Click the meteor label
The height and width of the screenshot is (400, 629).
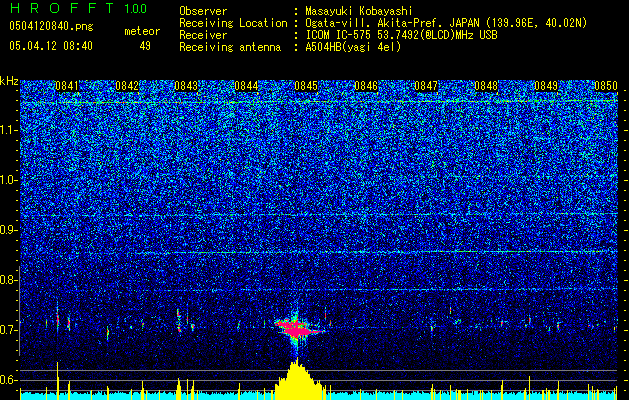[142, 31]
